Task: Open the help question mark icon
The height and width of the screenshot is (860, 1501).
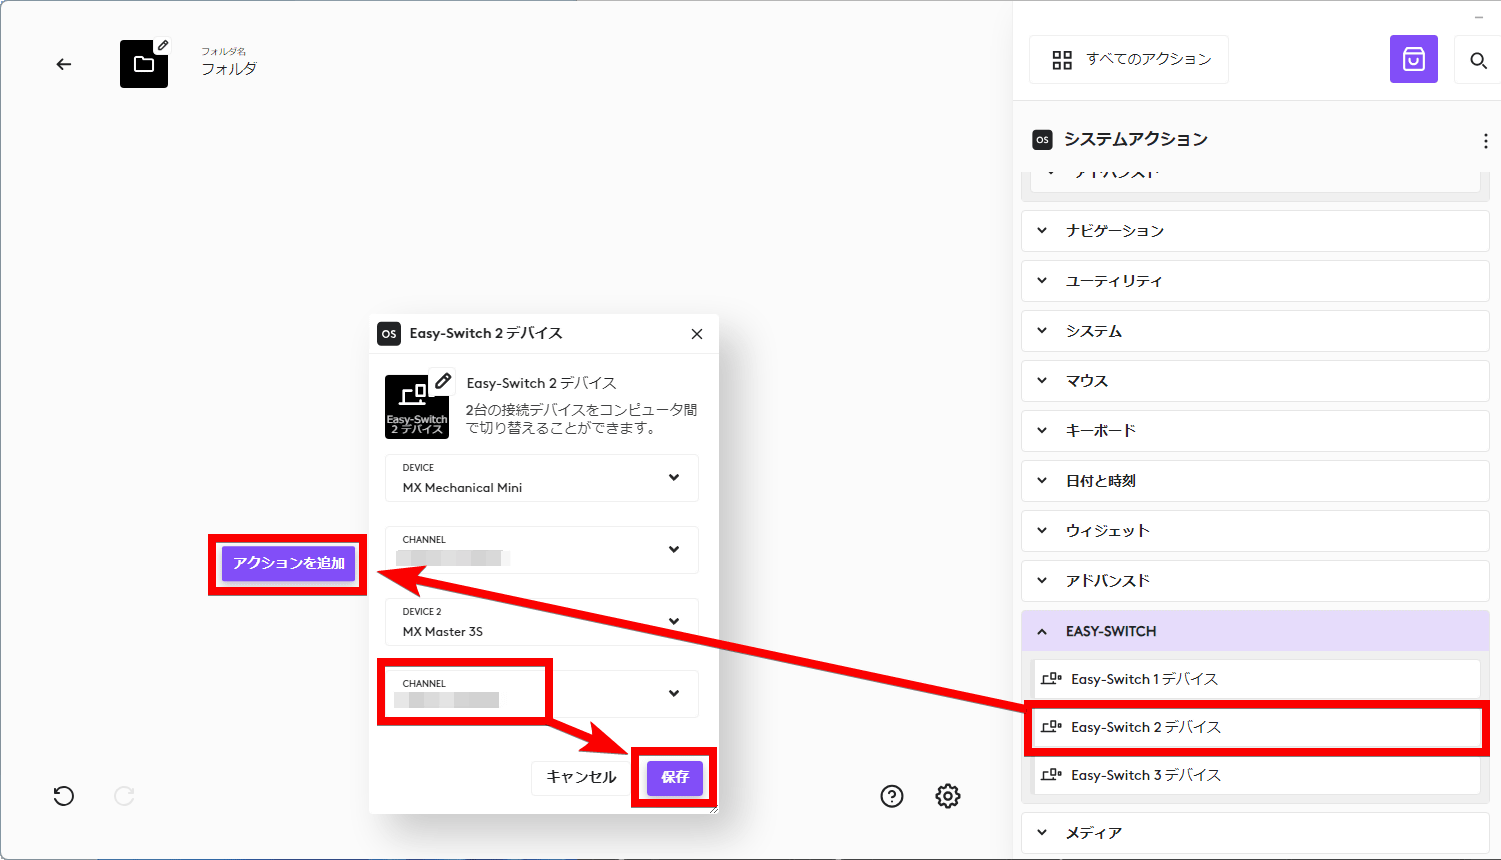Action: click(x=891, y=796)
